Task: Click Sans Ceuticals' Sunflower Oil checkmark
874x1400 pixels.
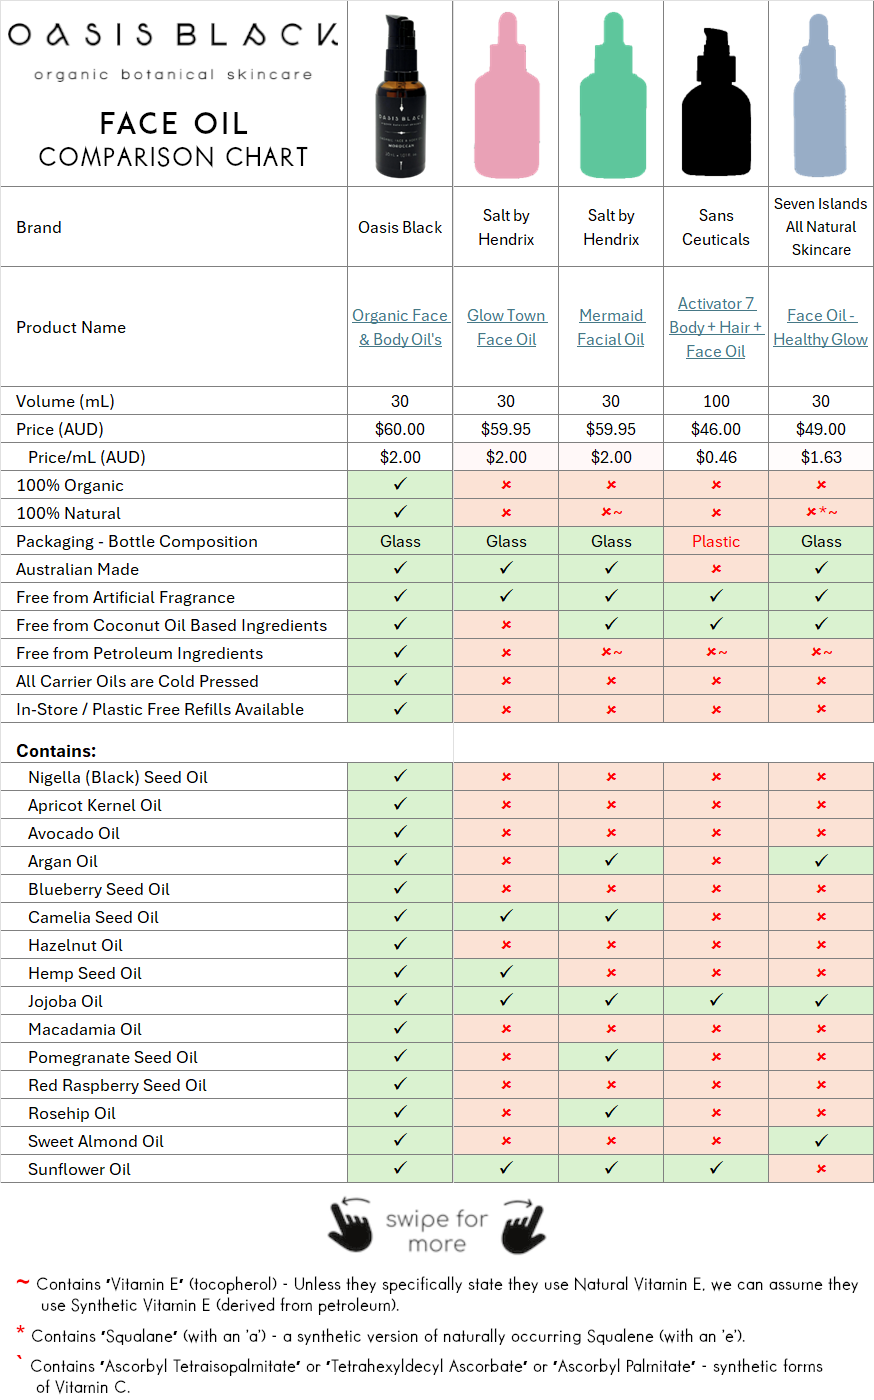Action: [x=716, y=1168]
